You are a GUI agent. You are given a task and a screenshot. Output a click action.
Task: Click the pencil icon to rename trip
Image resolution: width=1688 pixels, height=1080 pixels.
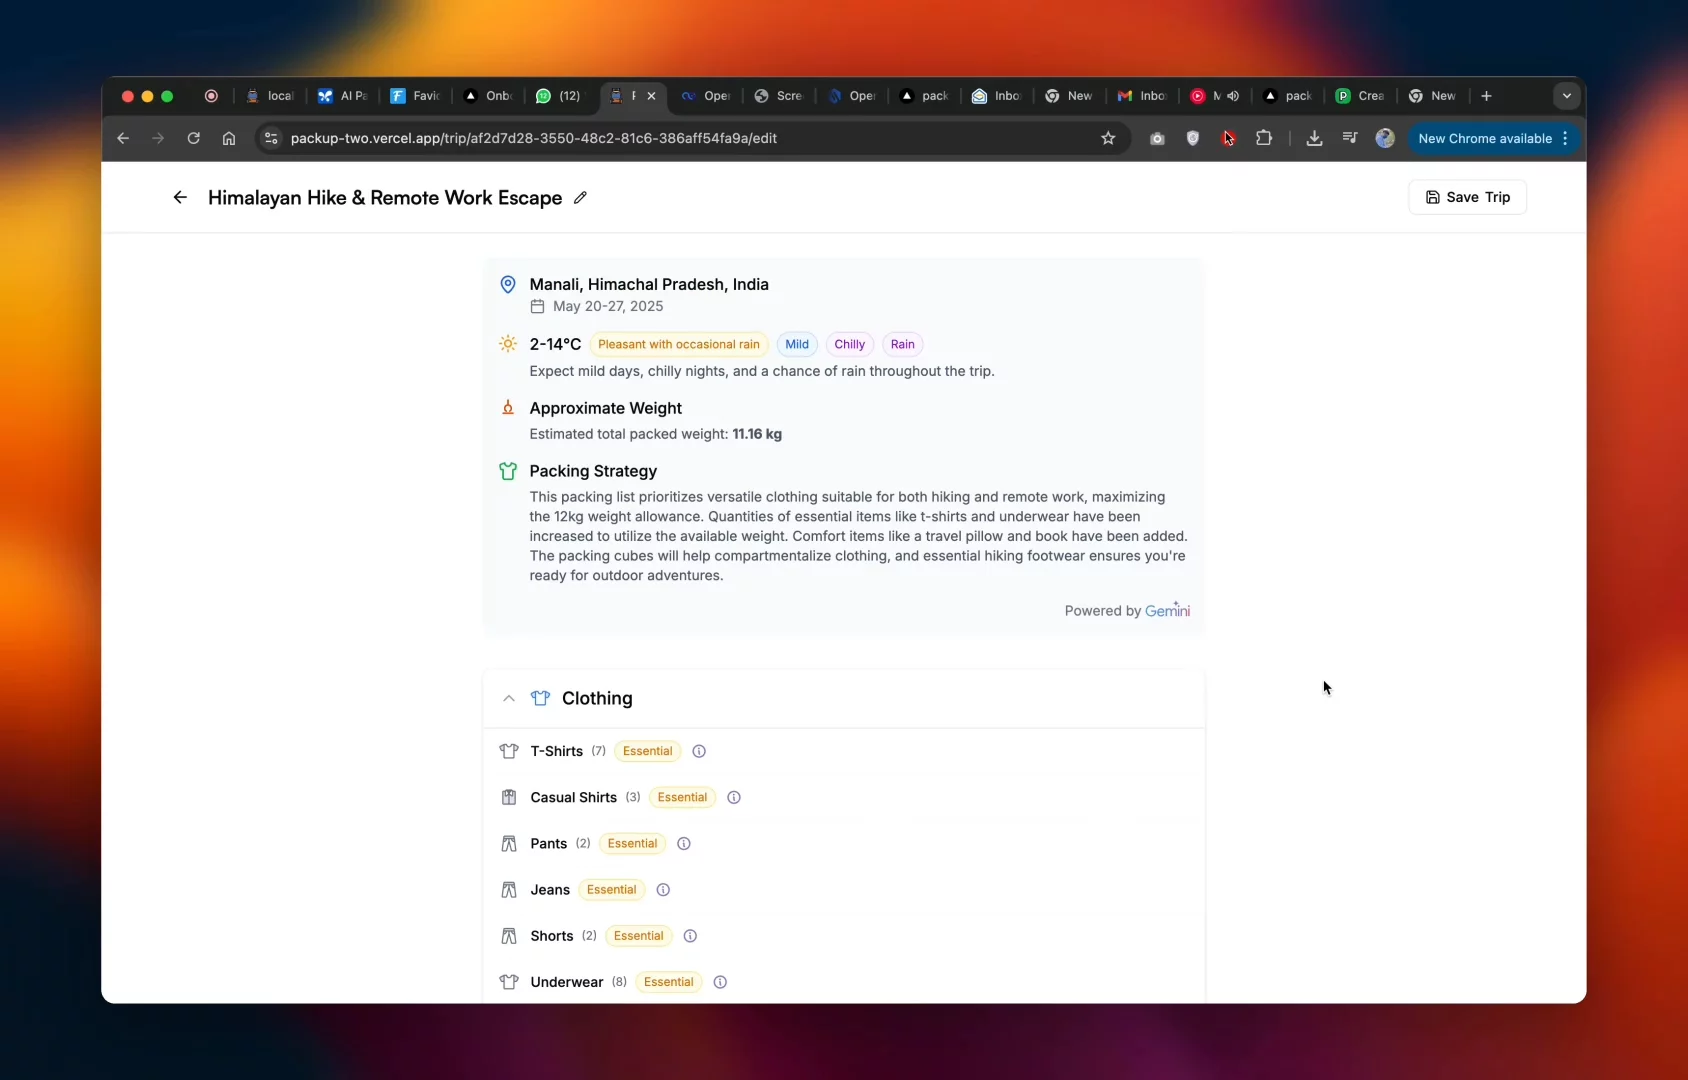pyautogui.click(x=580, y=198)
